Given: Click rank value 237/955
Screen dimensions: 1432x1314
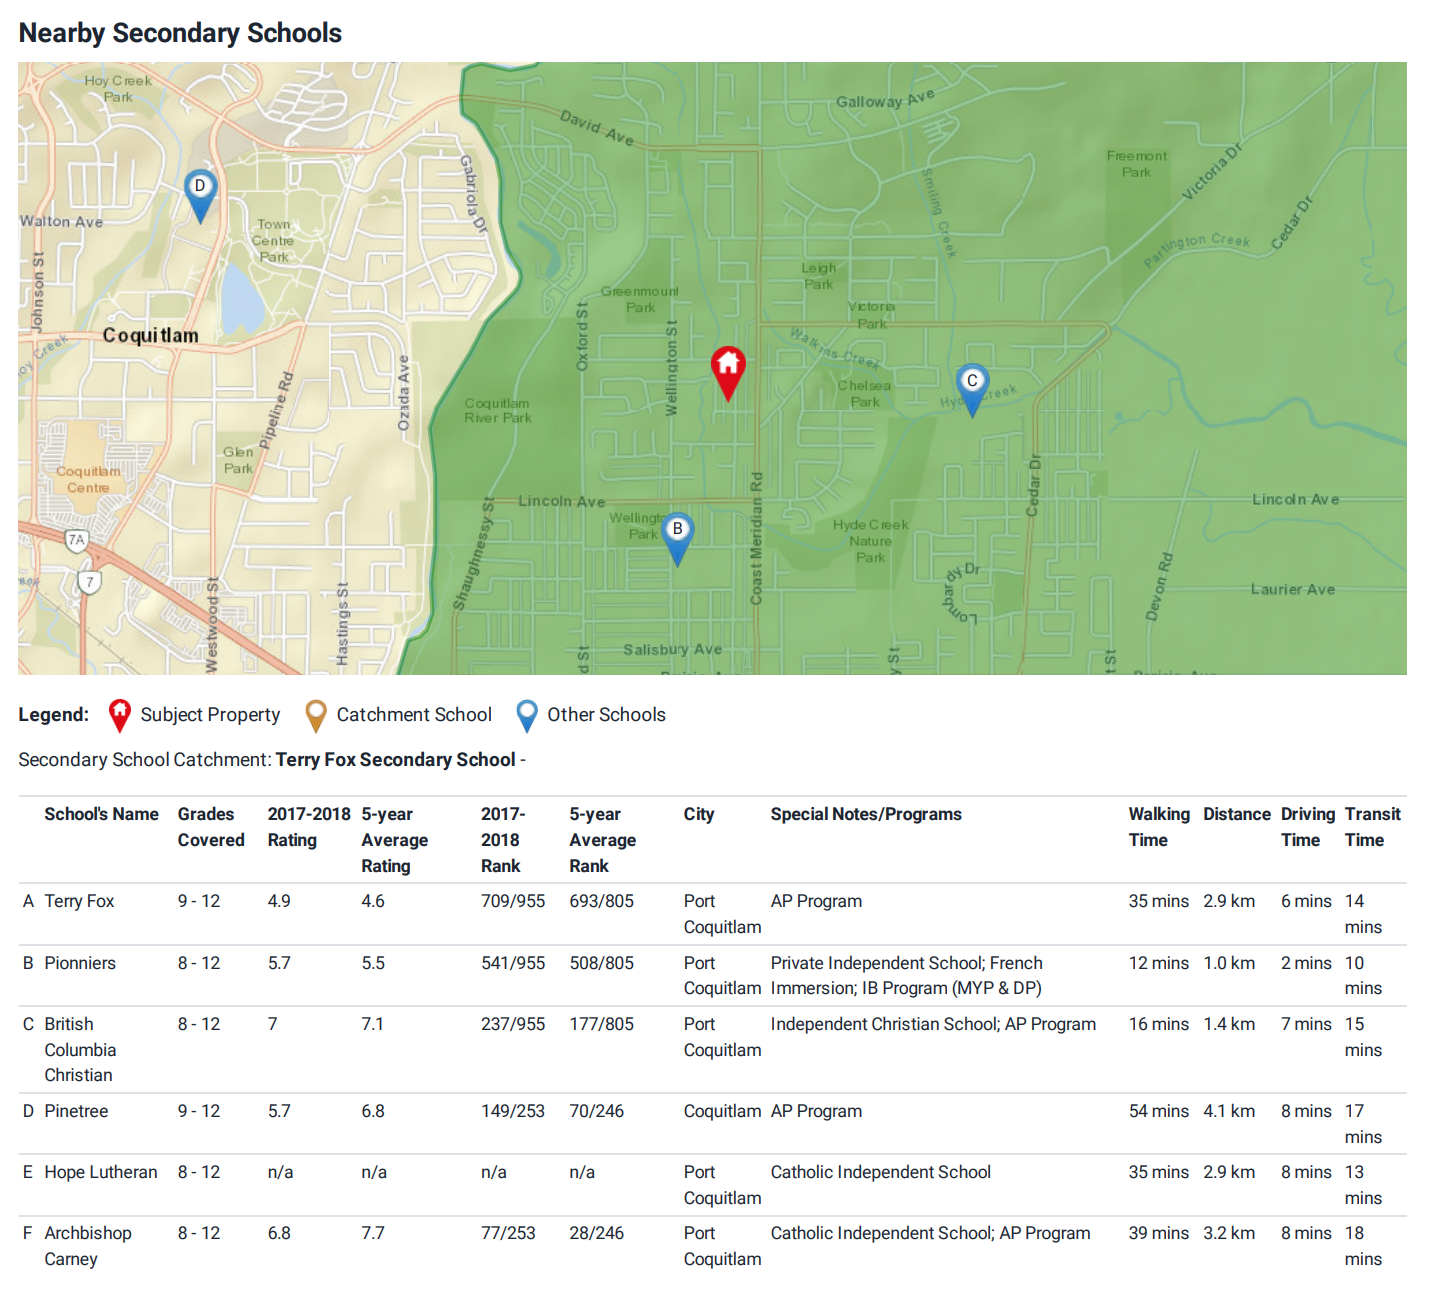Looking at the screenshot, I should (513, 1024).
